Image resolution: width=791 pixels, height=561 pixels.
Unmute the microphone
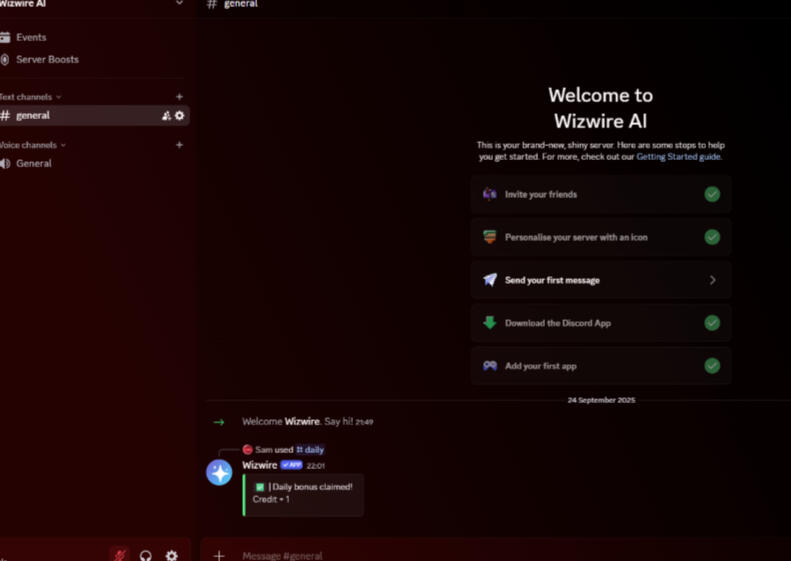tap(119, 555)
